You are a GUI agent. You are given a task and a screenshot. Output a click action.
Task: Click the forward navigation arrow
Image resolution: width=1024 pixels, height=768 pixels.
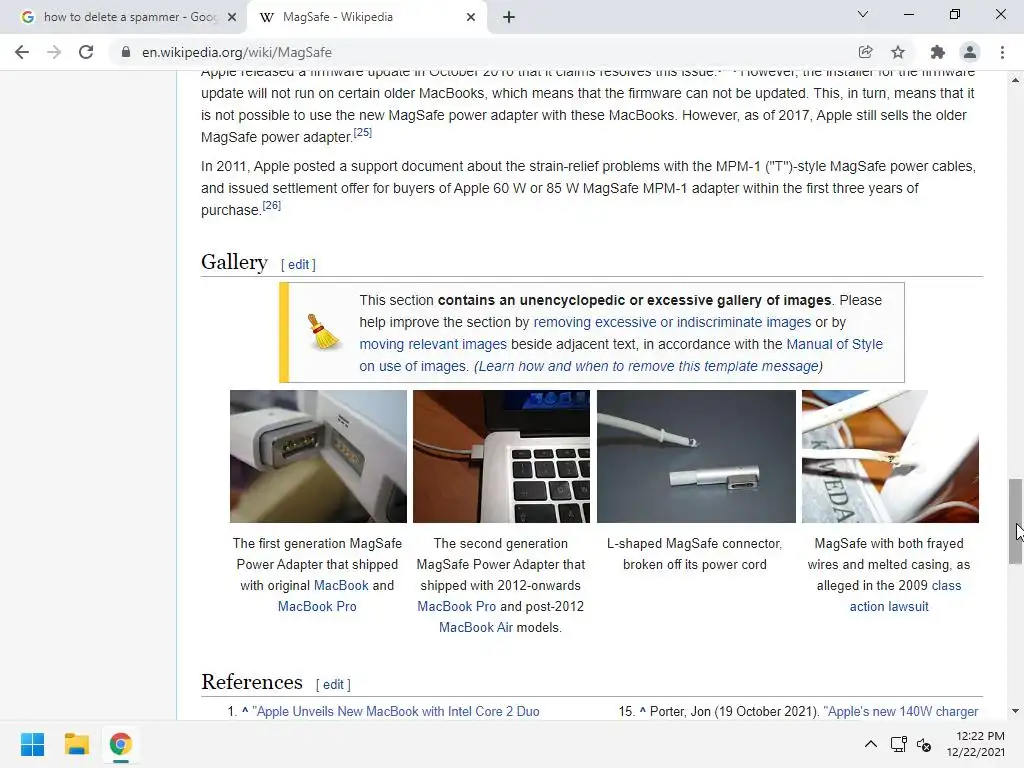(54, 52)
